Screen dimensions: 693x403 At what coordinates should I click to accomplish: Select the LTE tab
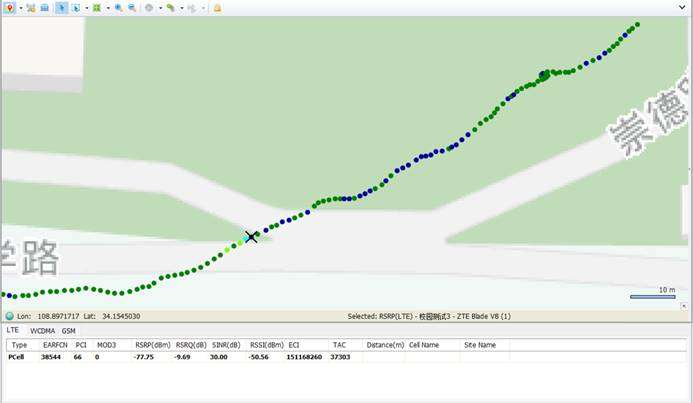[12, 330]
